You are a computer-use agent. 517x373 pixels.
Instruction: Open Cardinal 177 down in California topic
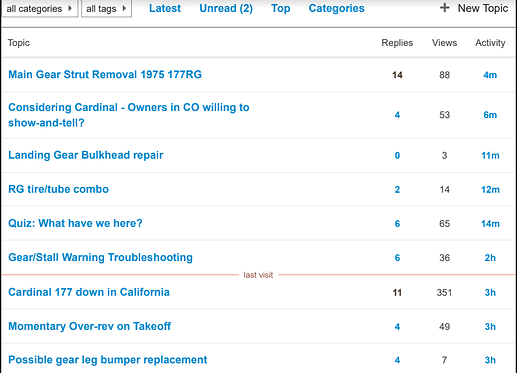tap(89, 292)
